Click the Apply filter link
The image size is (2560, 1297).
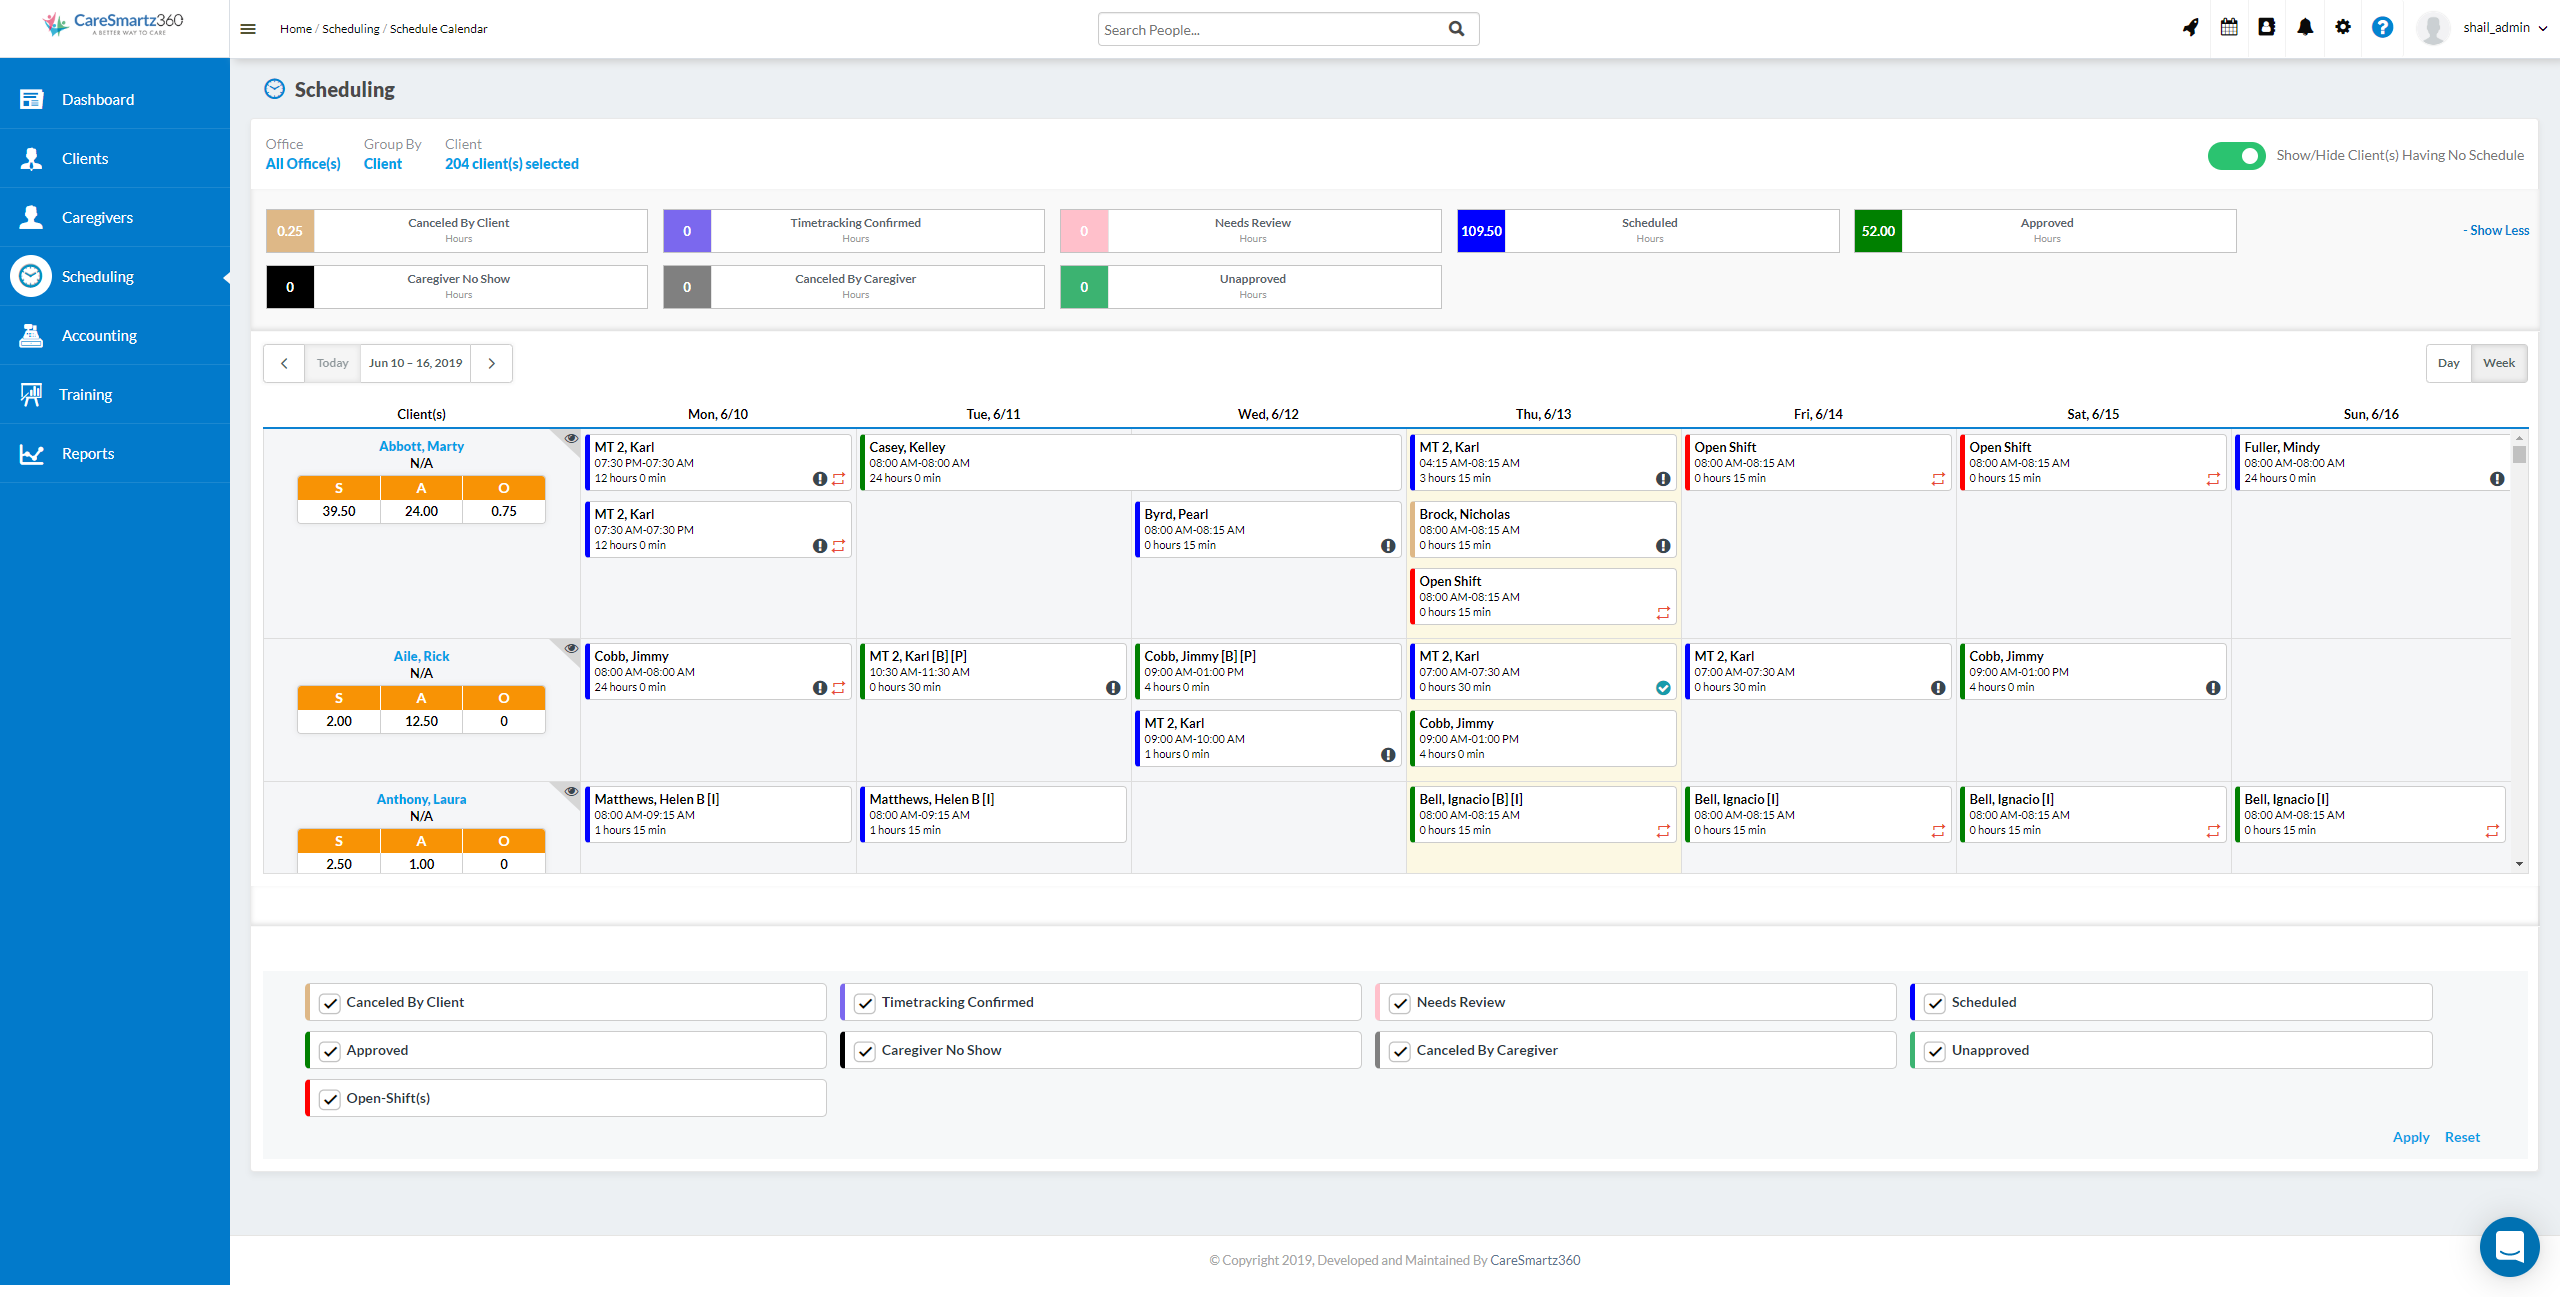point(2410,1138)
